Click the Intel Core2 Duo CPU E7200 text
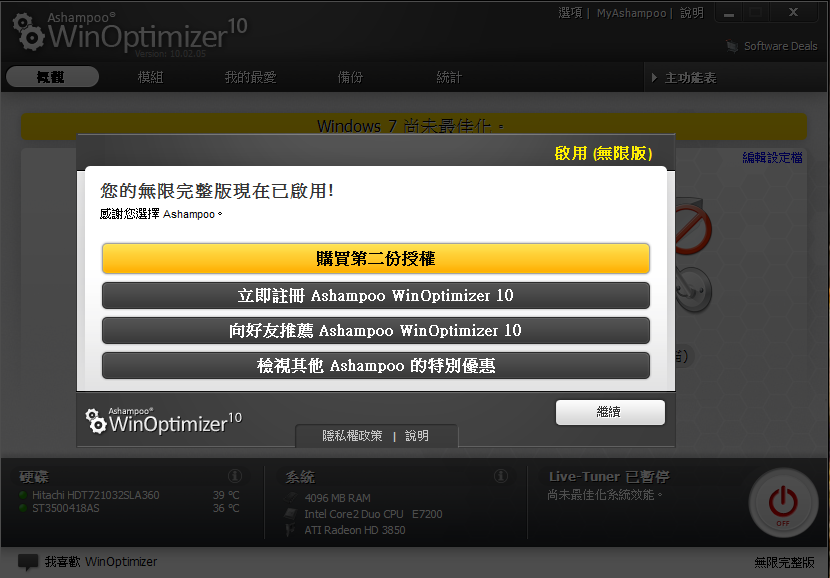The width and height of the screenshot is (830, 578). pos(373,514)
